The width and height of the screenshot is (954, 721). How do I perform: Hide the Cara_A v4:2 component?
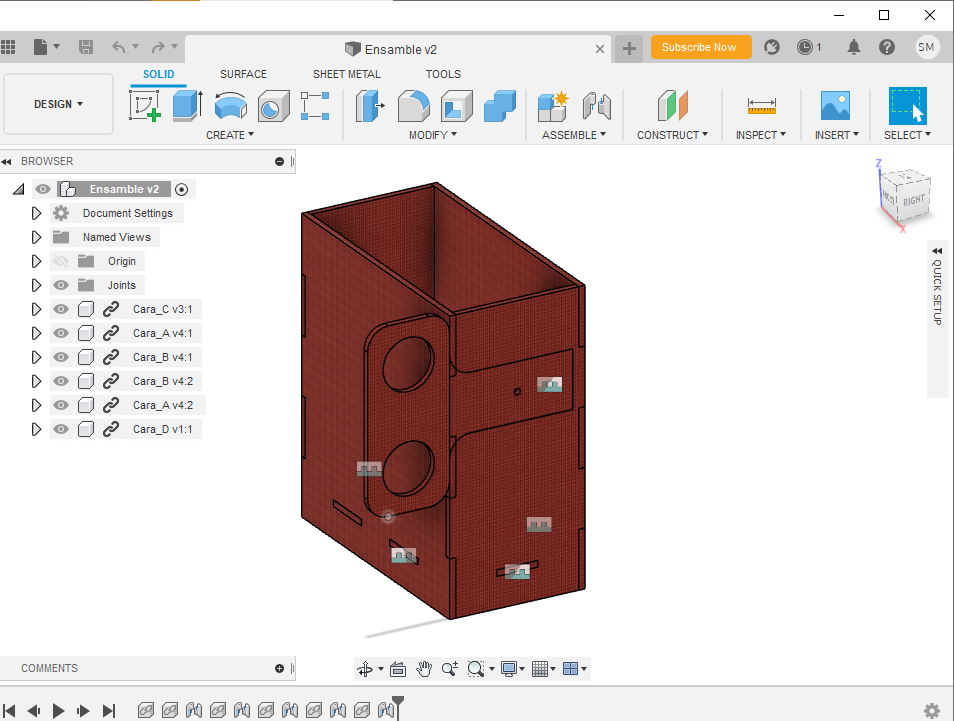tap(61, 405)
